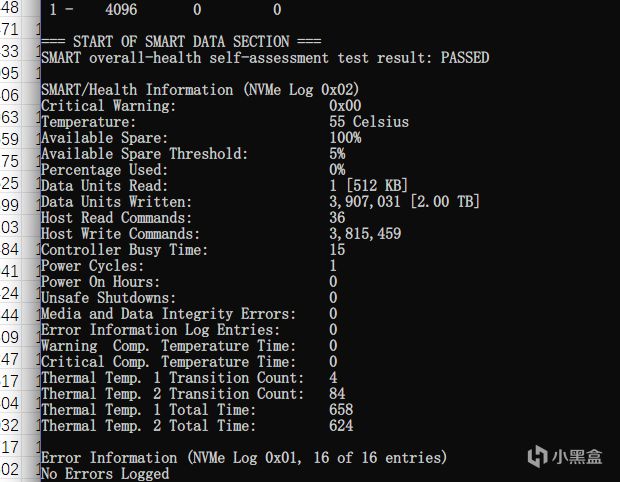Select the Available Spare 100% value
The width and height of the screenshot is (620, 482).
click(x=345, y=138)
